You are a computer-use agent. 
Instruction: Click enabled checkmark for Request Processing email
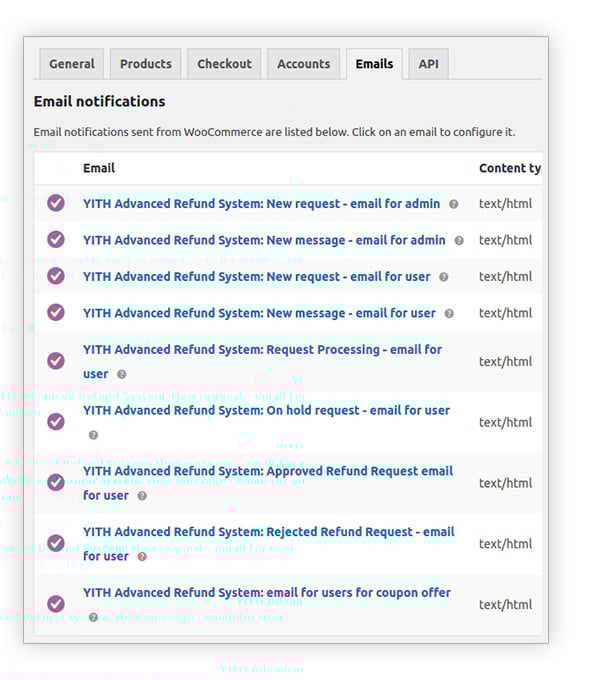pos(56,361)
